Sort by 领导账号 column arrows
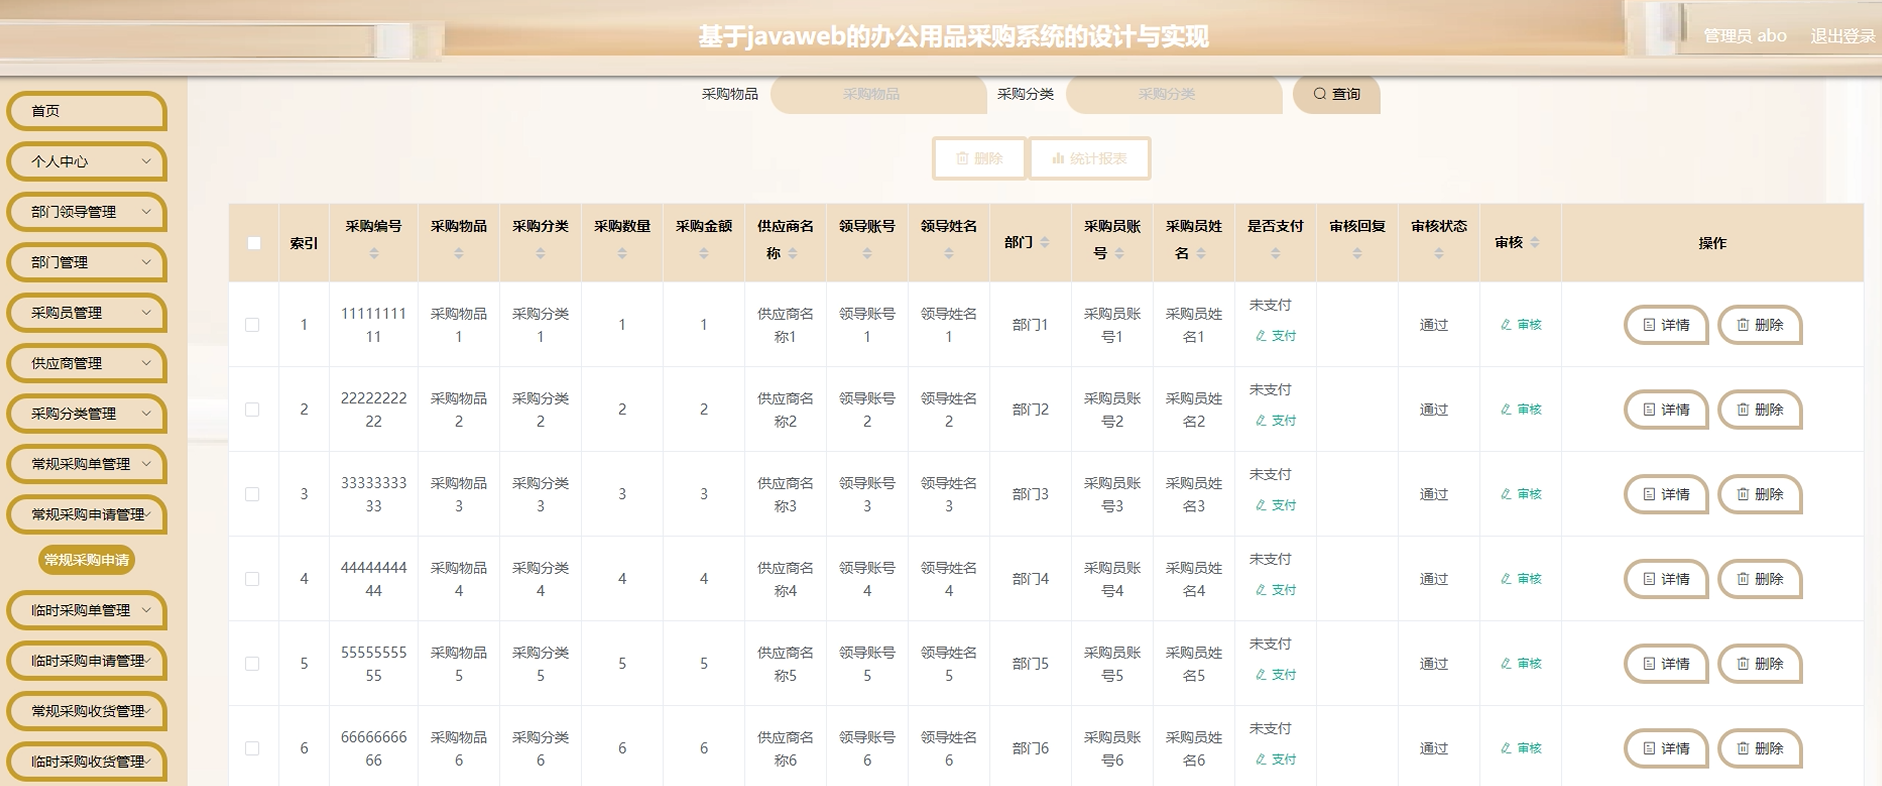 (867, 254)
